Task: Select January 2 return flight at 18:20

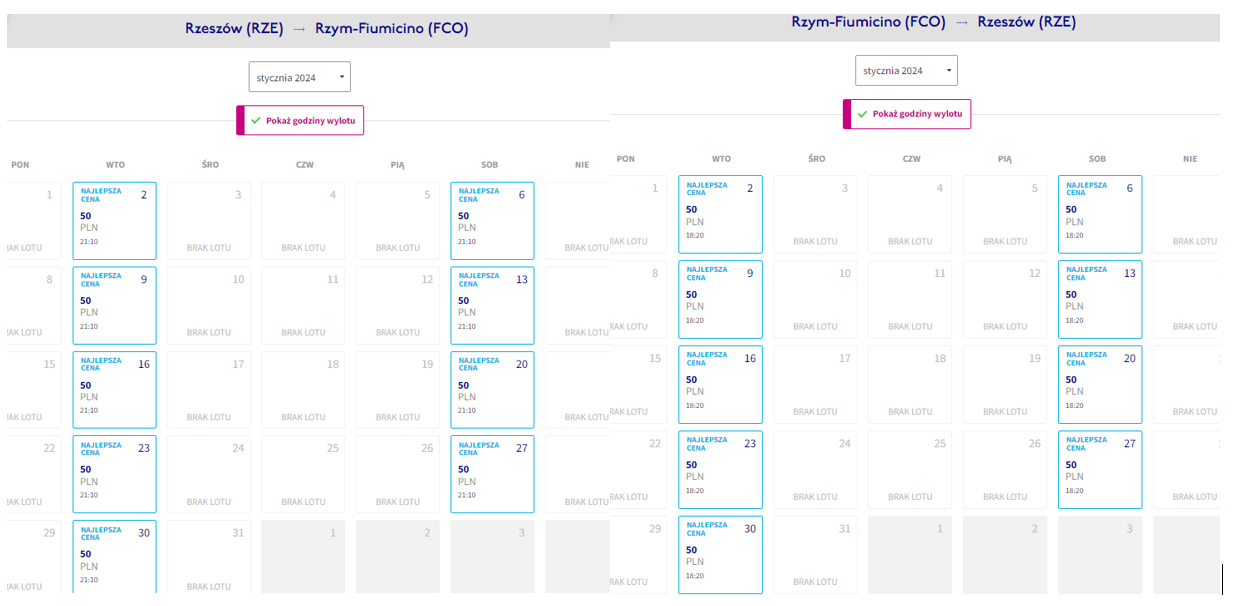Action: point(720,215)
